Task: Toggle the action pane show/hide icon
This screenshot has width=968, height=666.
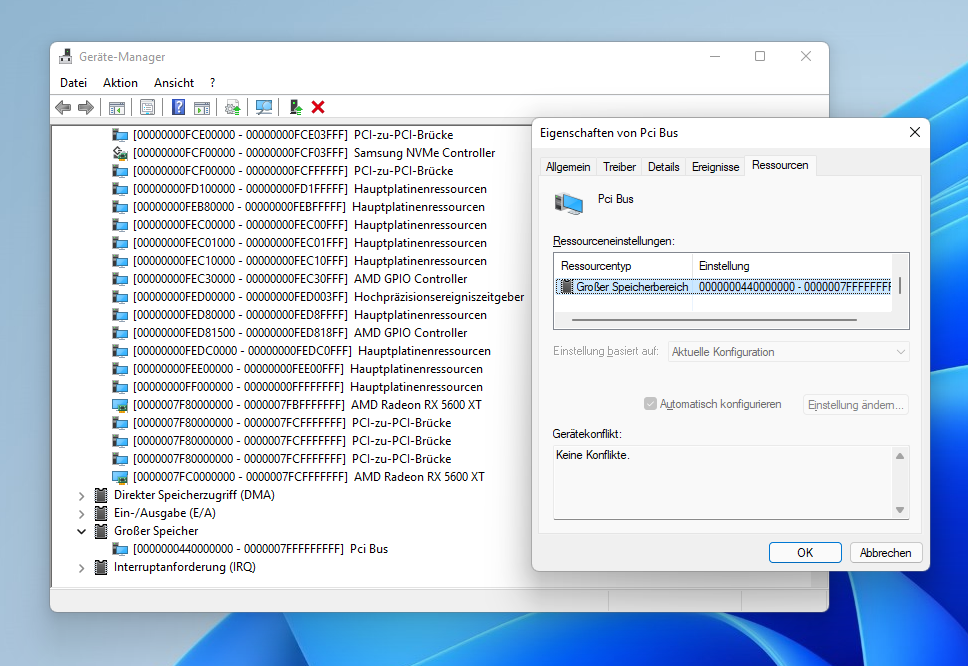Action: [202, 107]
